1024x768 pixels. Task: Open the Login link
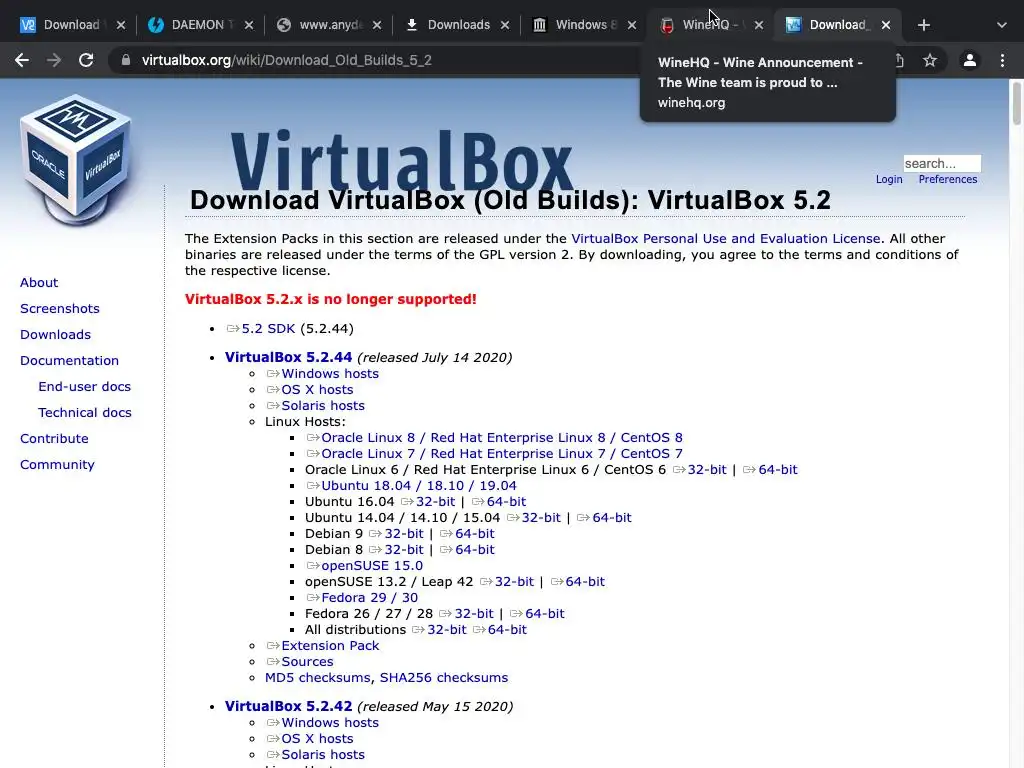tap(889, 180)
